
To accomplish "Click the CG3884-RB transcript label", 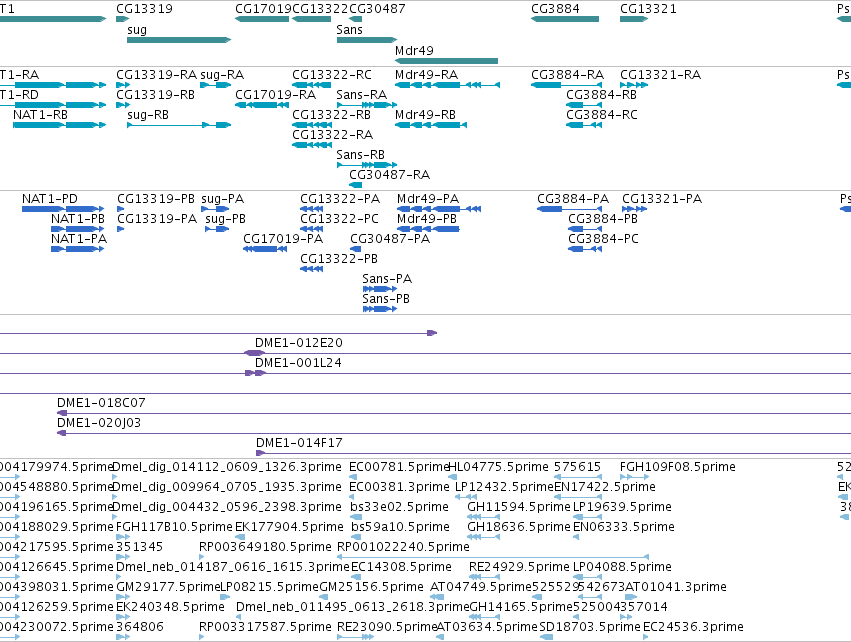I will pyautogui.click(x=601, y=95).
